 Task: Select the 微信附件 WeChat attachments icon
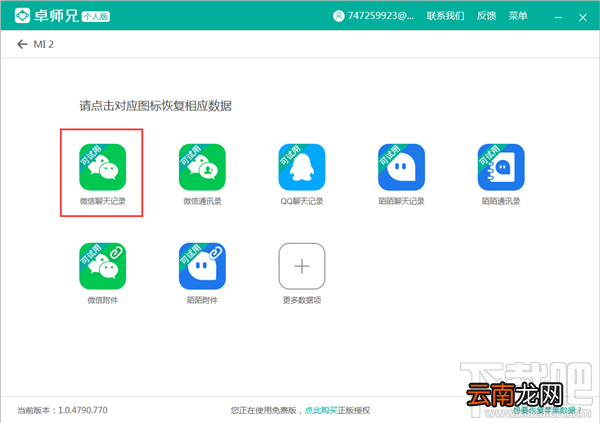(103, 266)
